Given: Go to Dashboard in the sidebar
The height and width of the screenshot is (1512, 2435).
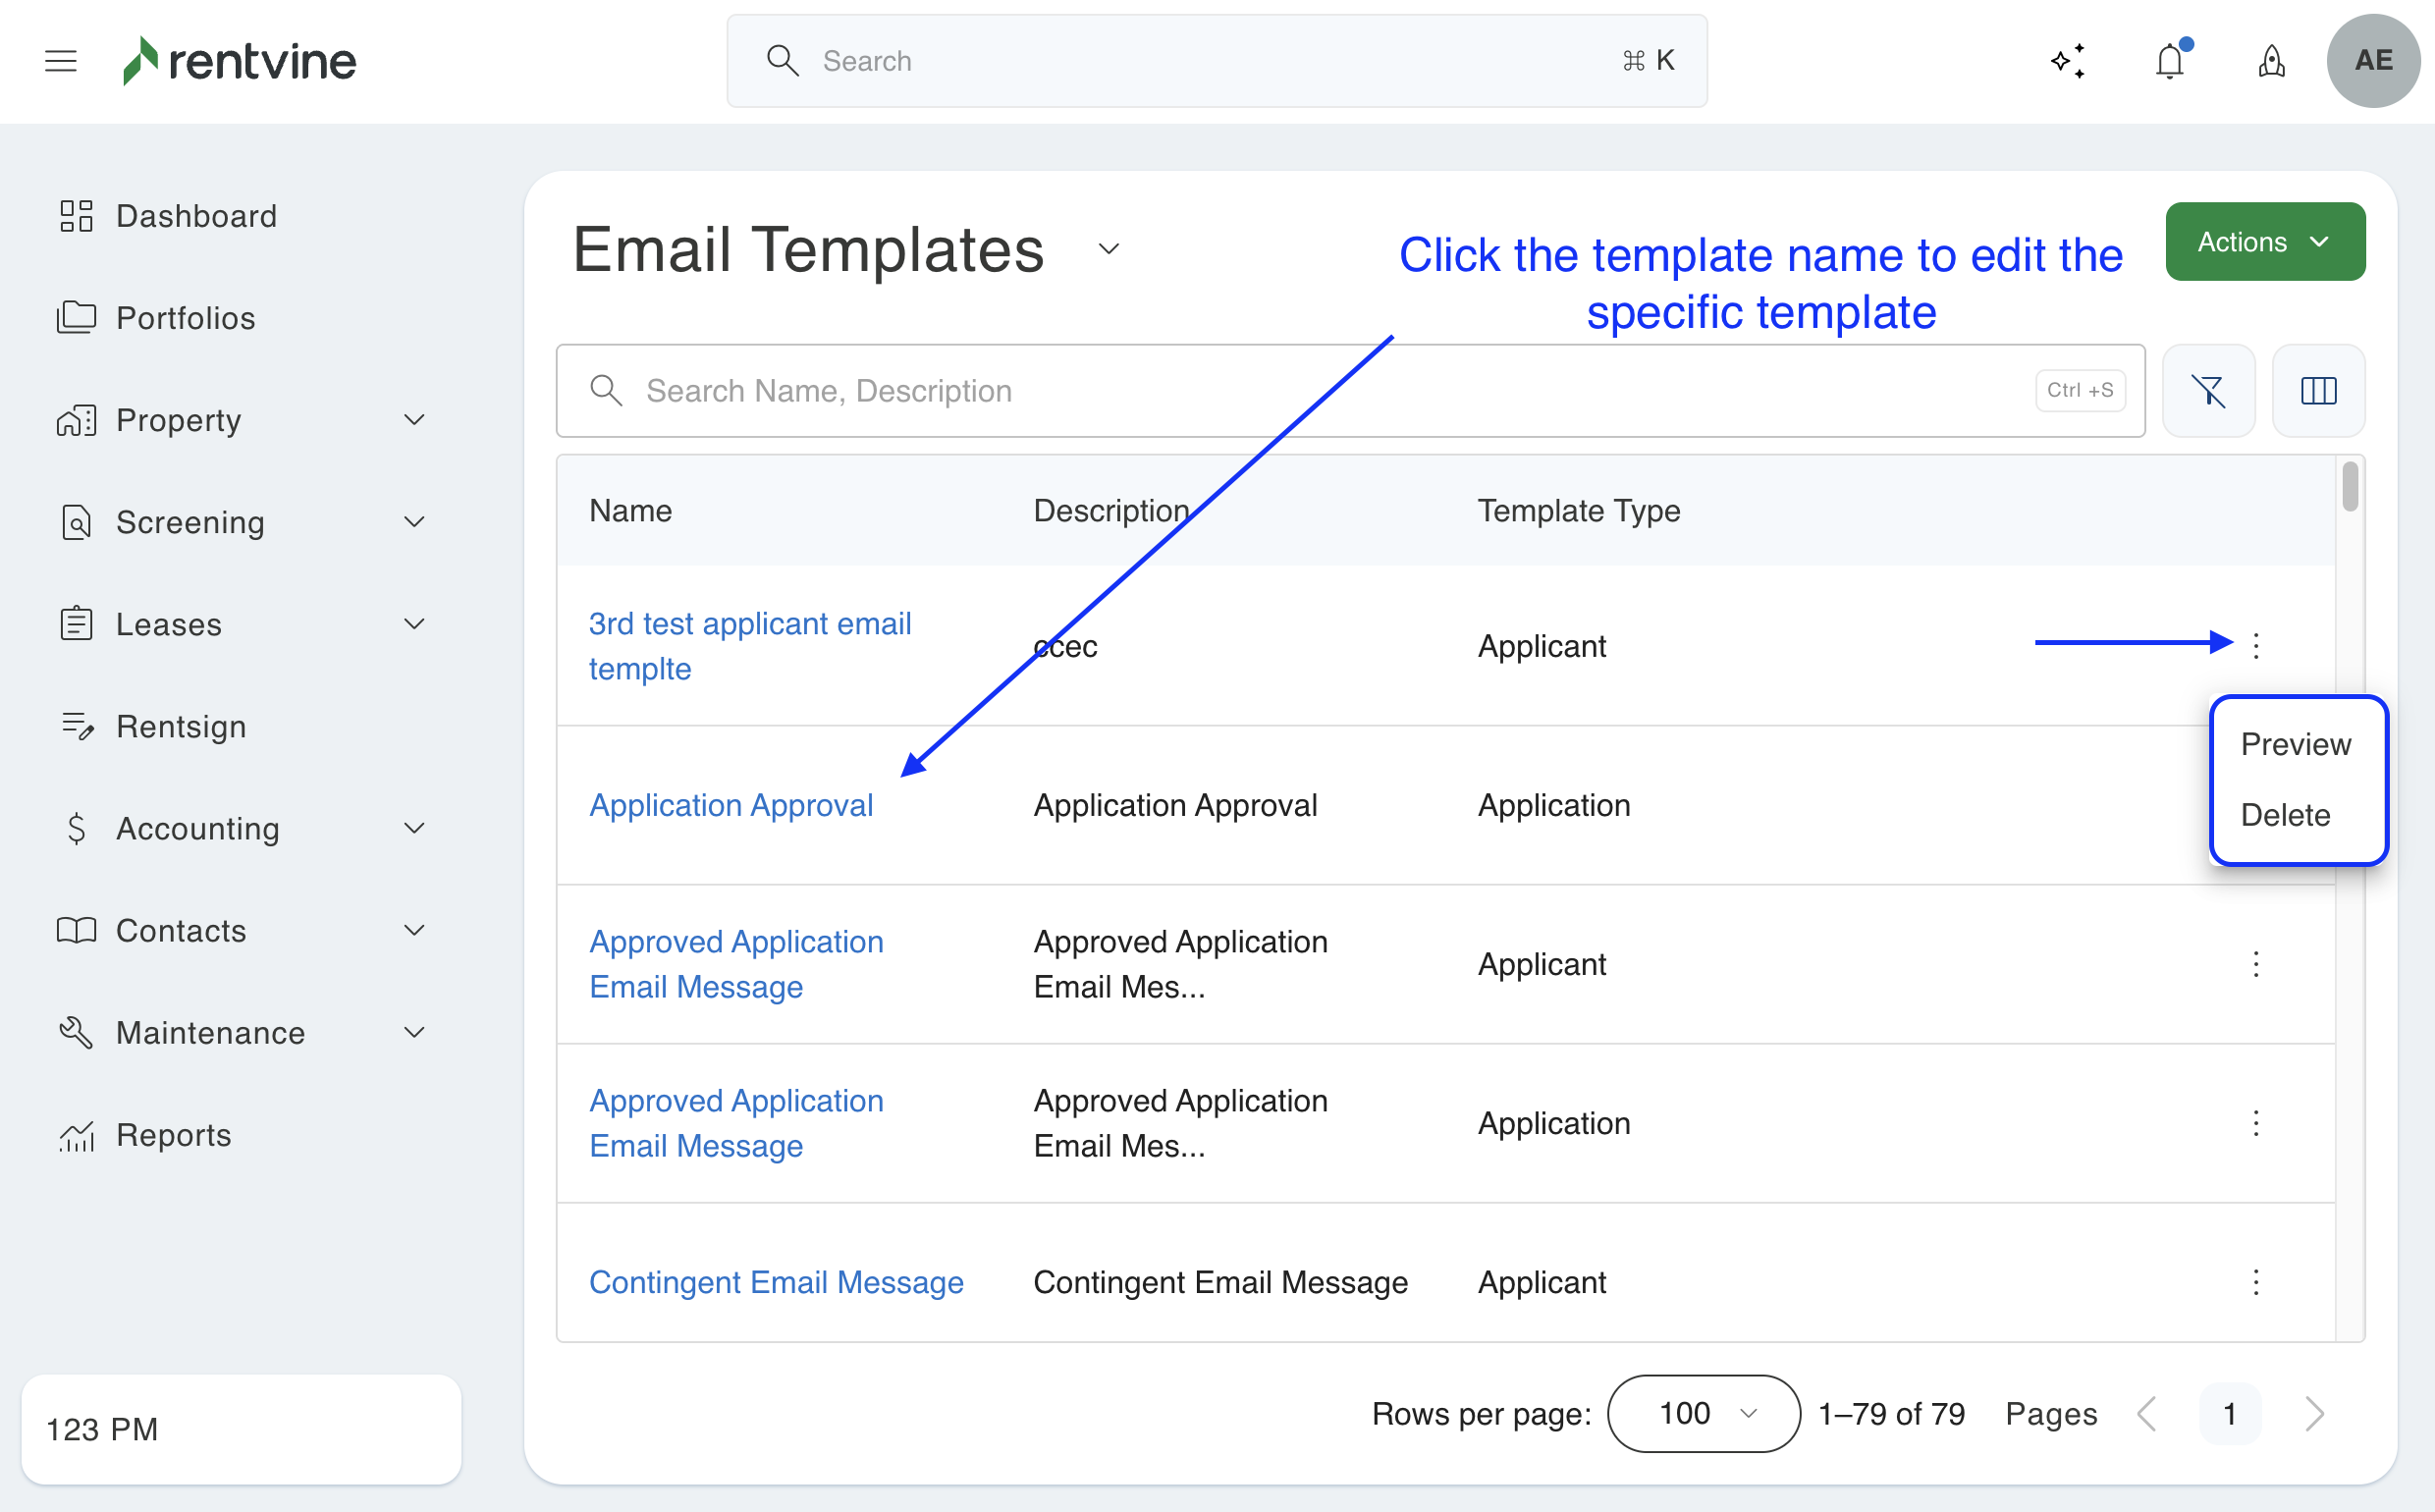Looking at the screenshot, I should [x=196, y=216].
